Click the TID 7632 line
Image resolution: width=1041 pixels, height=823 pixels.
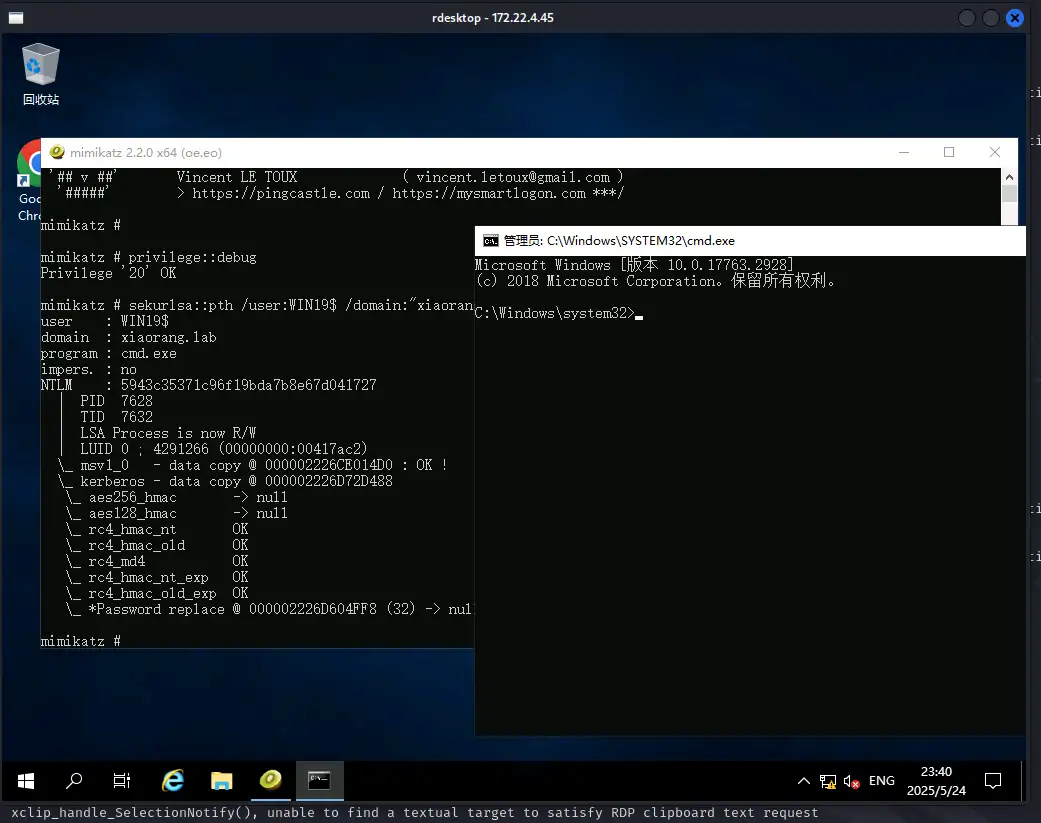pos(116,417)
